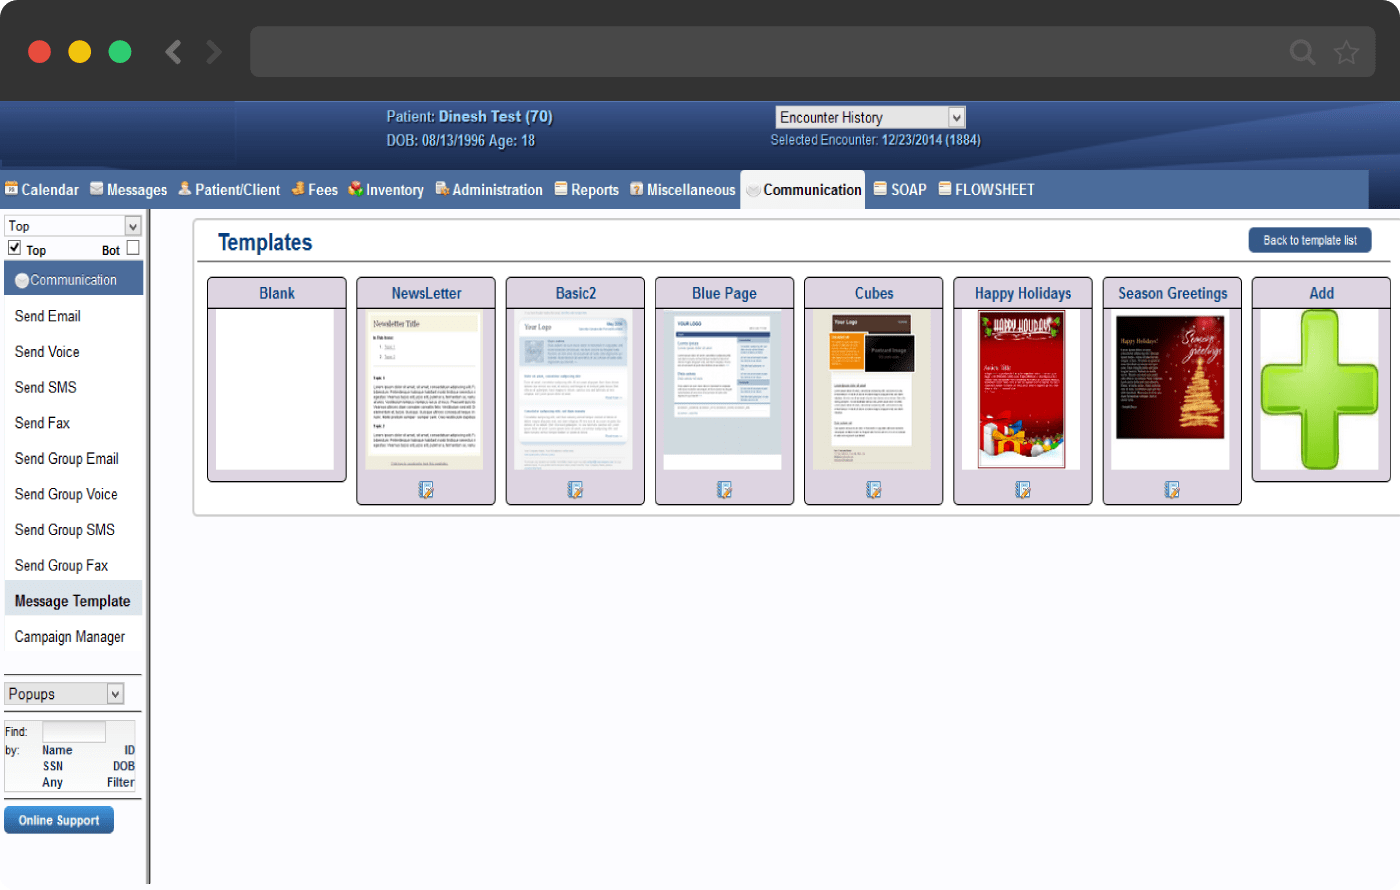This screenshot has width=1400, height=890.
Task: Toggle the Top checkbox
Action: coord(14,247)
